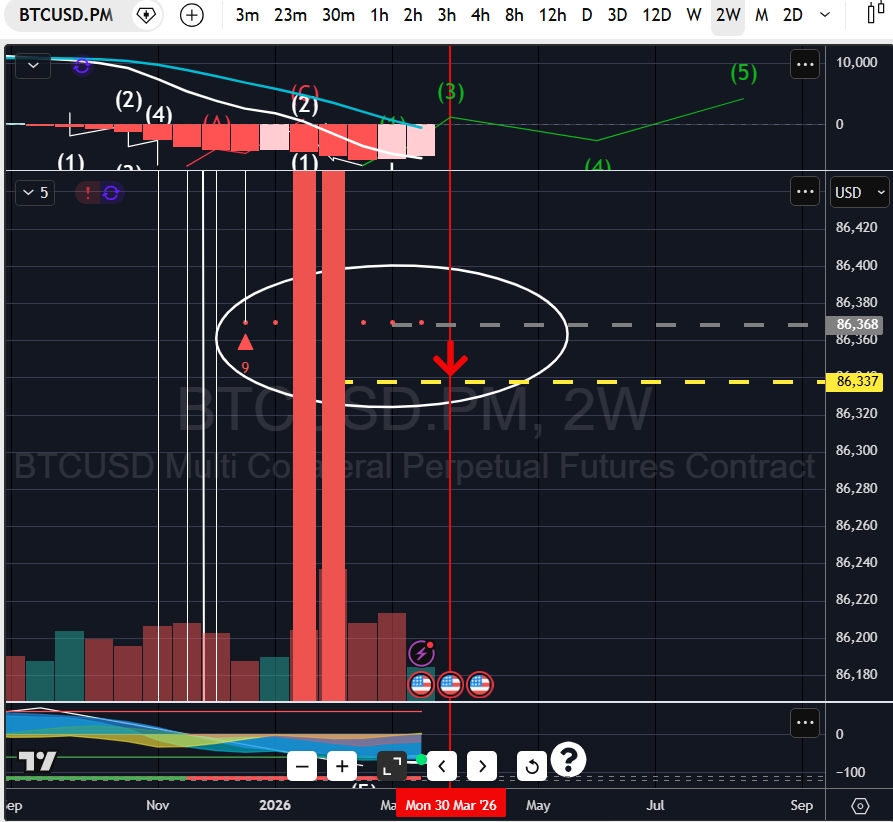The image size is (893, 822).
Task: Select the 1h interval
Action: pyautogui.click(x=379, y=15)
